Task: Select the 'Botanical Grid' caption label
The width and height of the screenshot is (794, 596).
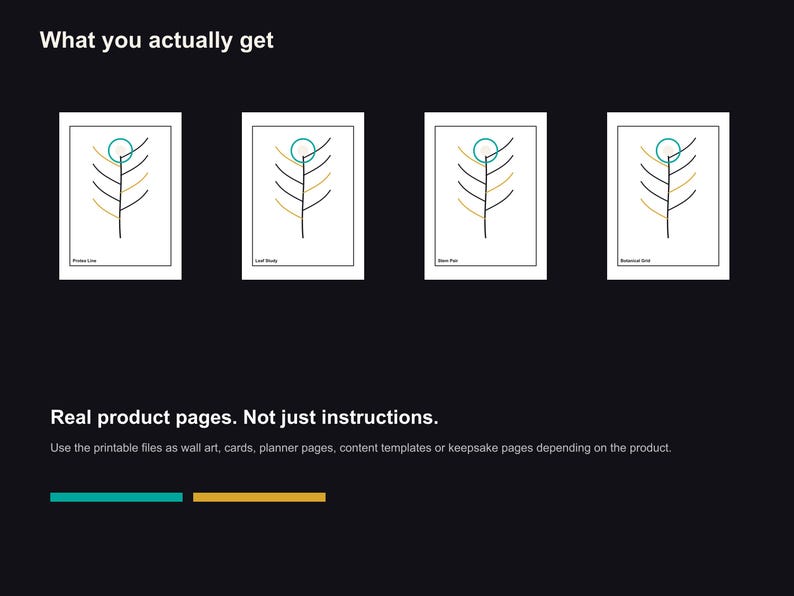Action: (x=635, y=261)
